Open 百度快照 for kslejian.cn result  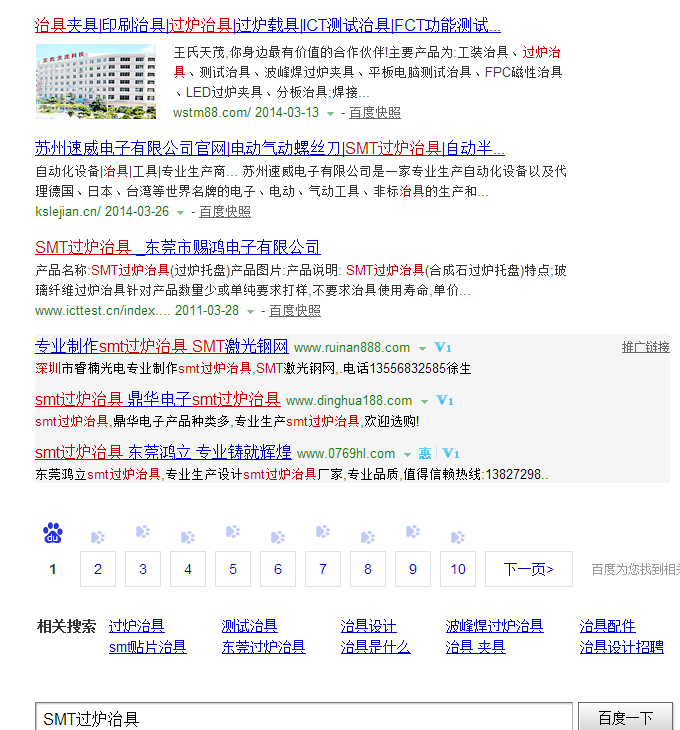(225, 212)
